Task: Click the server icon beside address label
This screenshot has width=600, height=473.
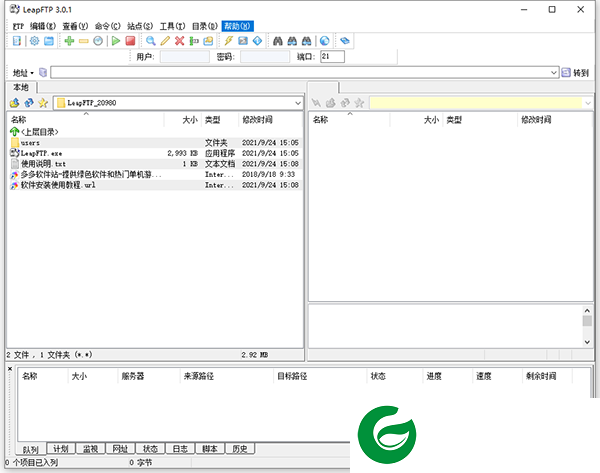Action: click(x=43, y=72)
